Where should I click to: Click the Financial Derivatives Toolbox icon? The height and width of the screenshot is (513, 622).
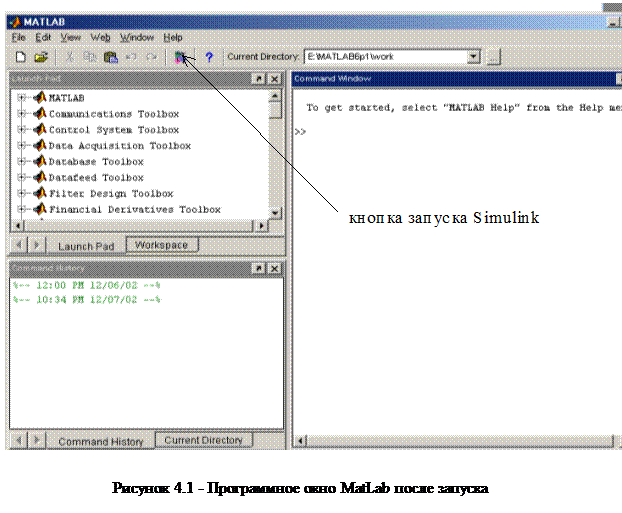click(40, 209)
